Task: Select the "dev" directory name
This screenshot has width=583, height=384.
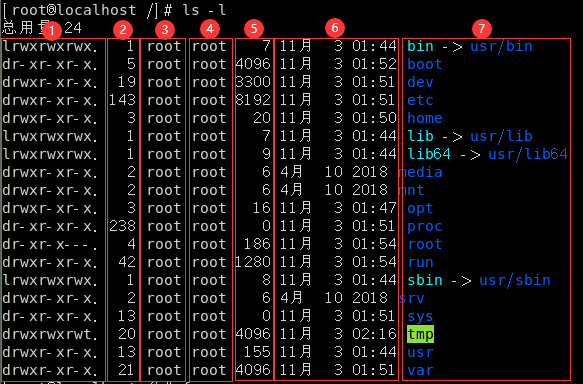Action: (x=421, y=82)
